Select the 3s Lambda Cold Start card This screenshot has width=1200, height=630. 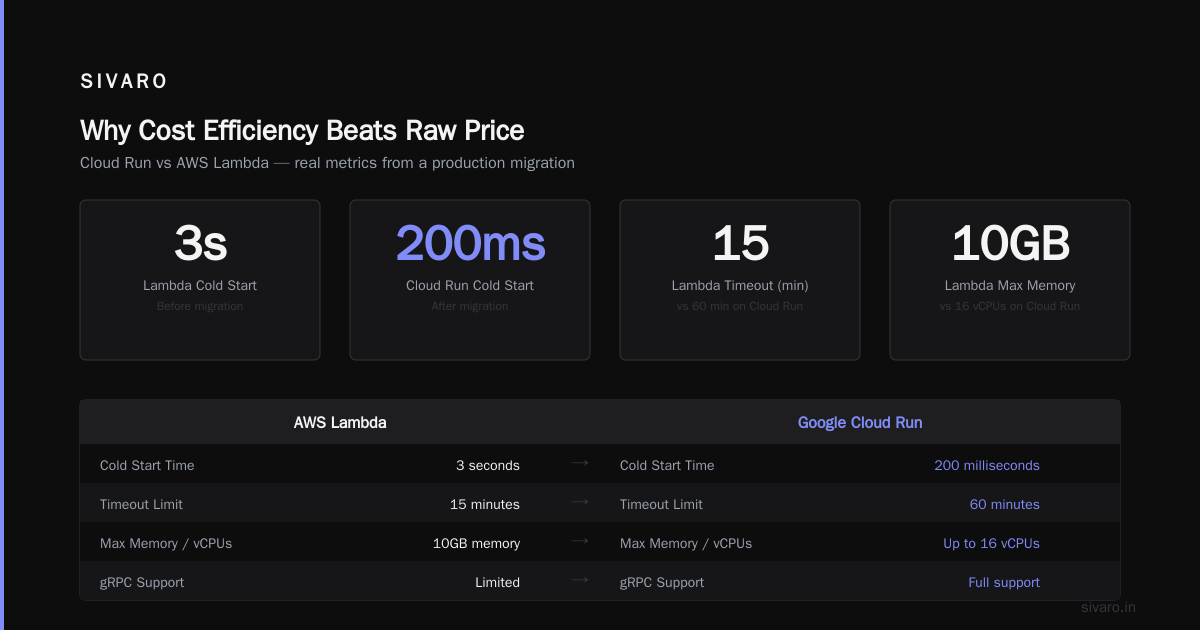pos(200,280)
